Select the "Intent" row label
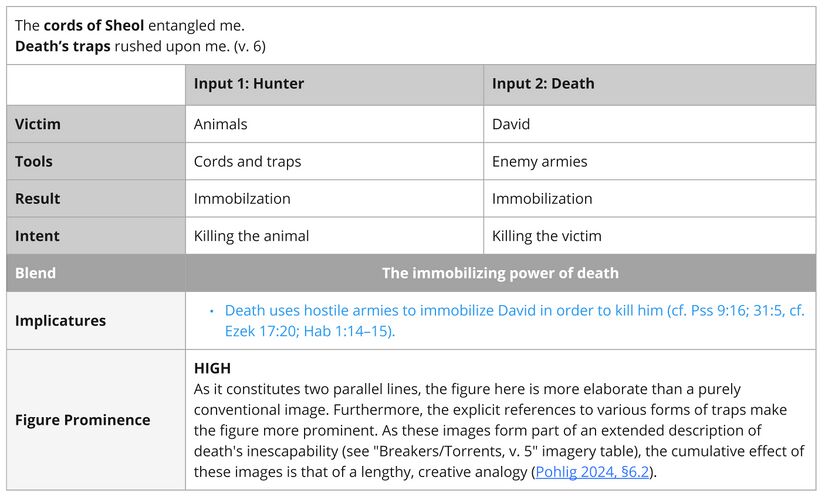This screenshot has width=825, height=500. (37, 236)
